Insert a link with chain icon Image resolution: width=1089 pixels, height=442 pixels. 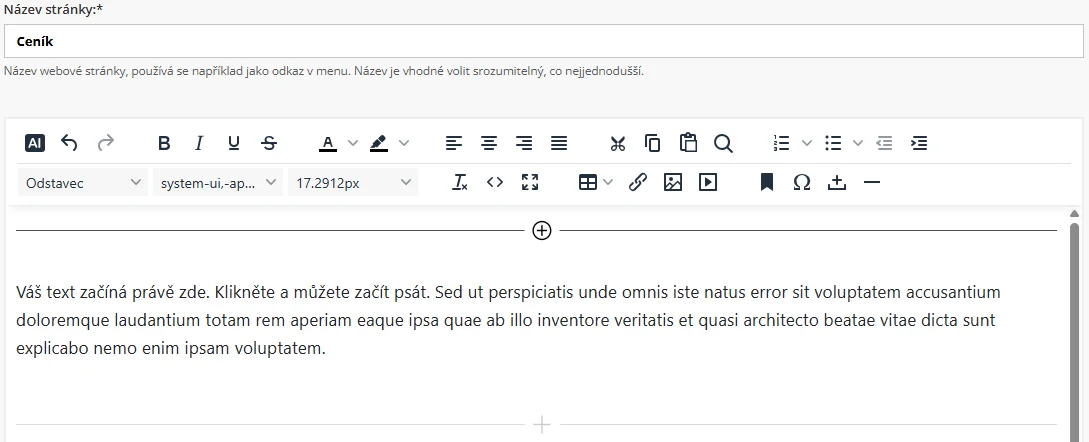point(638,182)
